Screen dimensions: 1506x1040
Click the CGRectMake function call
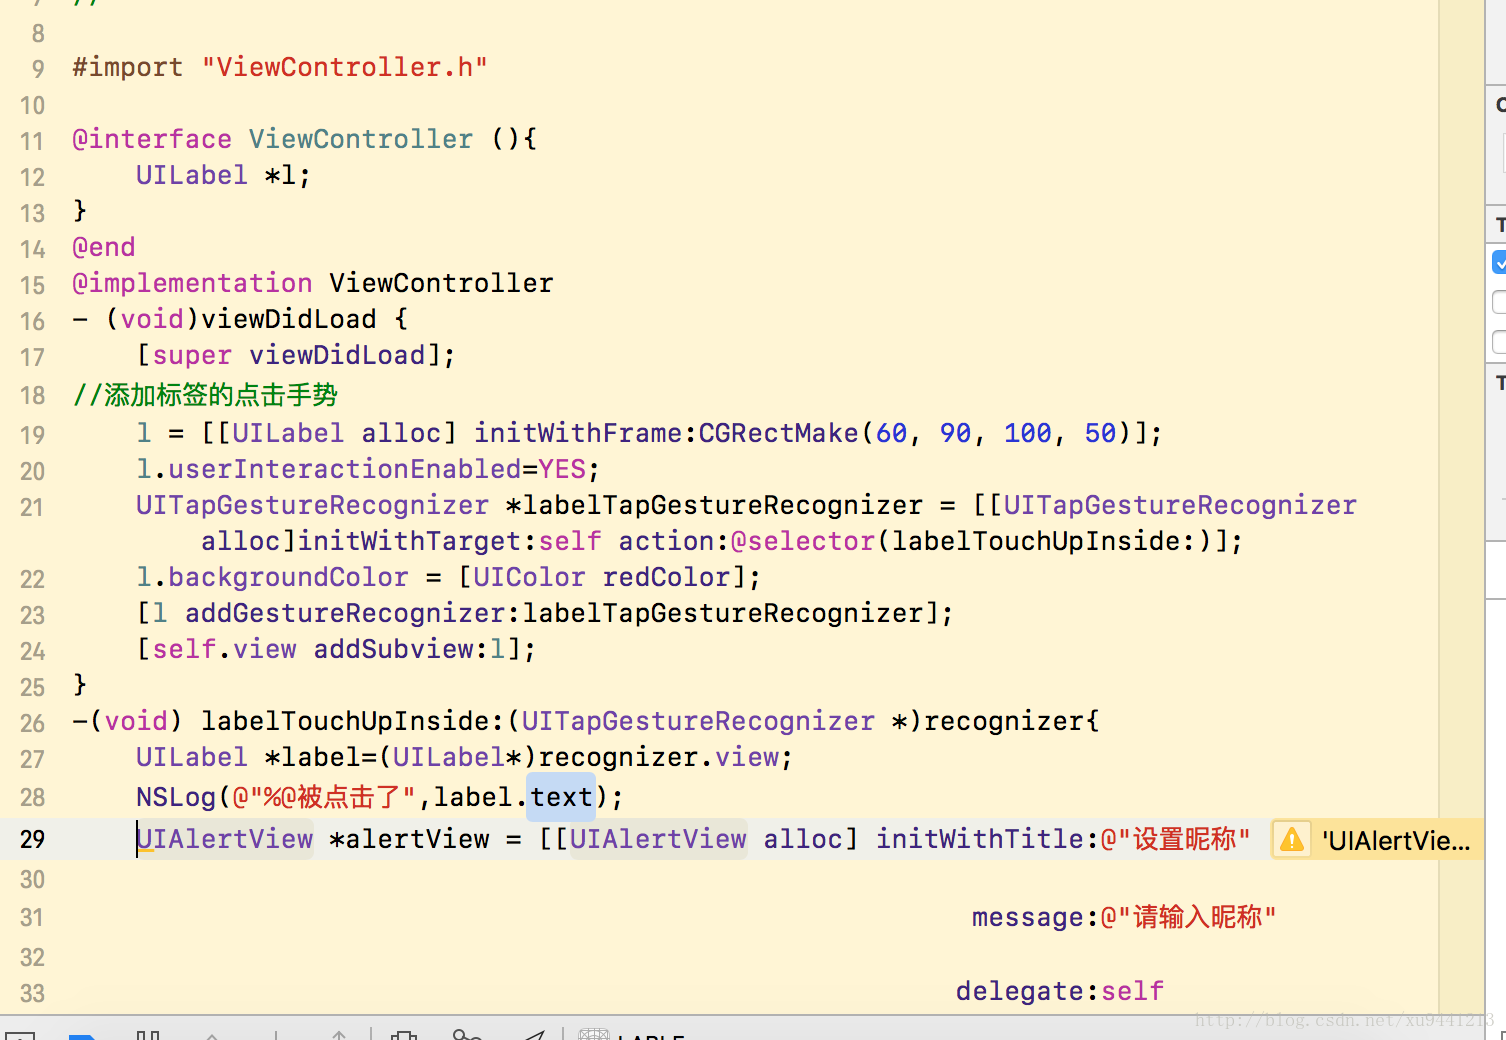778,433
